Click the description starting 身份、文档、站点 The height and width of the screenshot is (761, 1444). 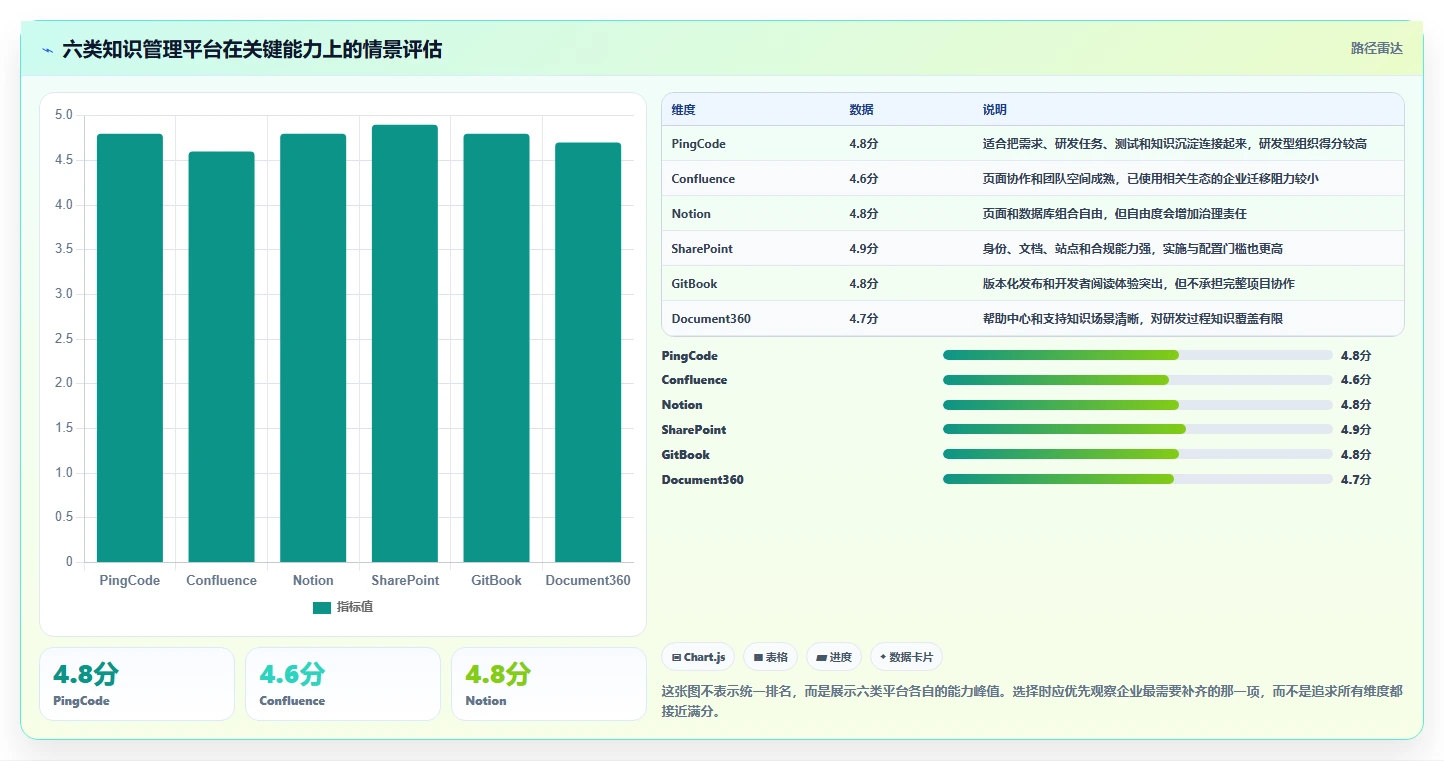coord(1132,249)
